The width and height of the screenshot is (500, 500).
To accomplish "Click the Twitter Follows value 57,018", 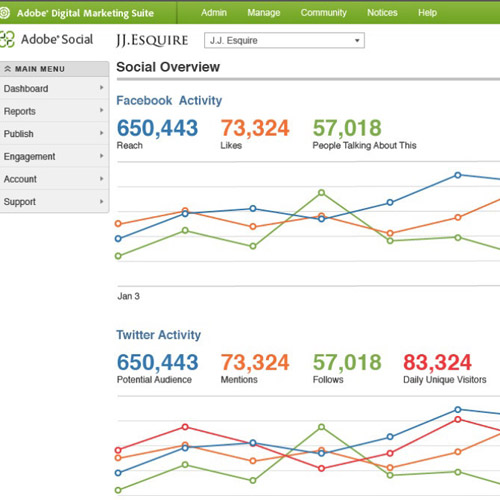I will click(x=347, y=362).
